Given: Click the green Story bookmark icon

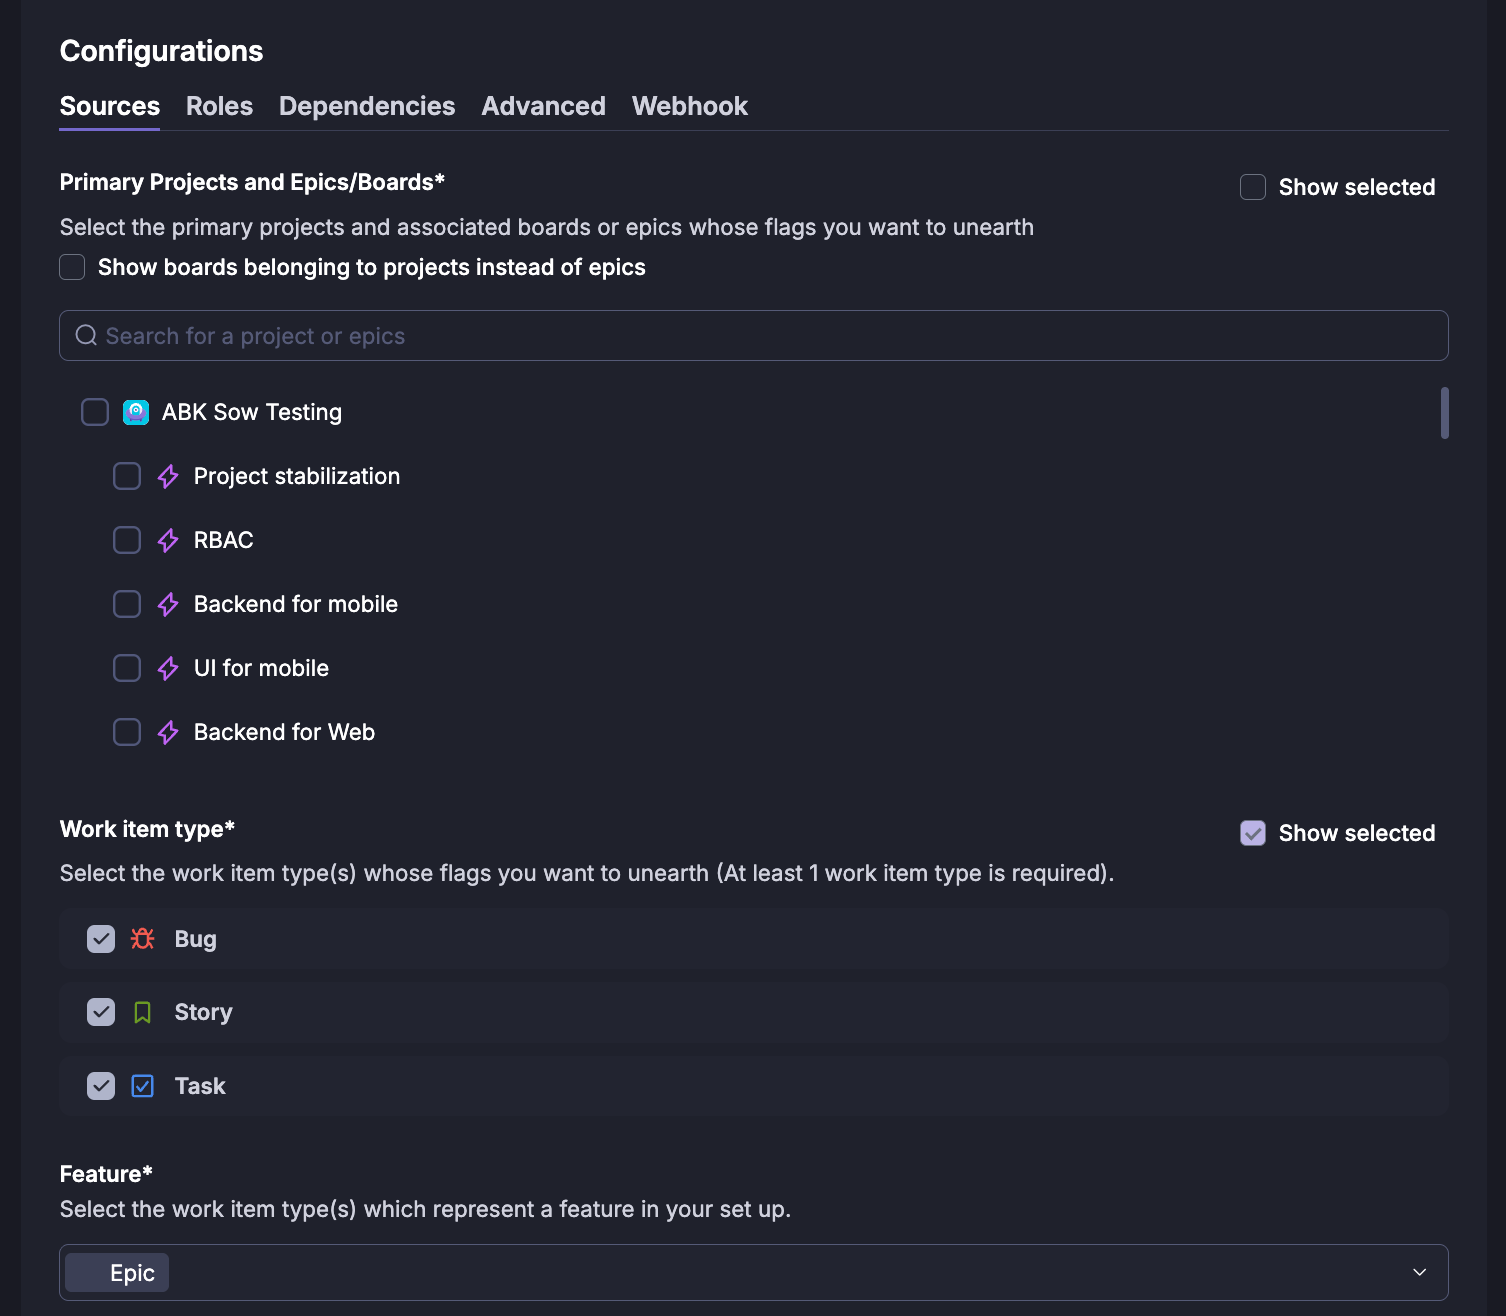Looking at the screenshot, I should pos(143,1012).
